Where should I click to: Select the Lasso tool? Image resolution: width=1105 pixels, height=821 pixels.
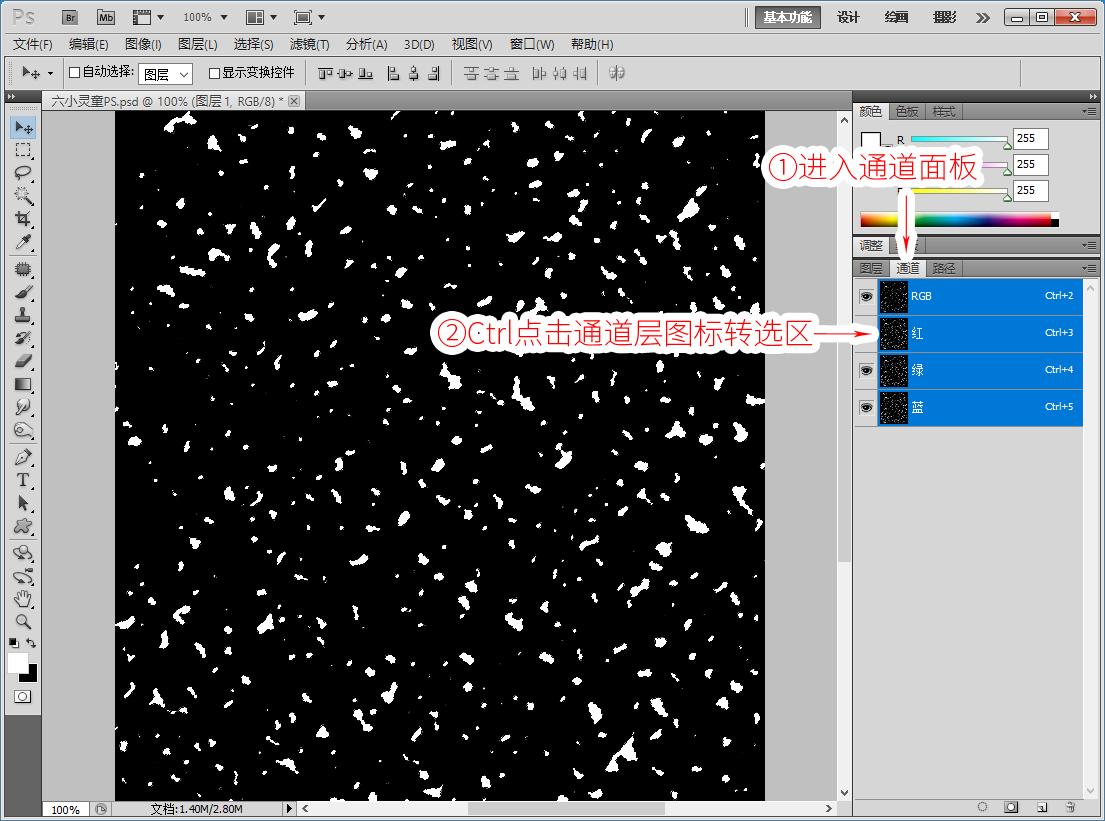tap(23, 173)
